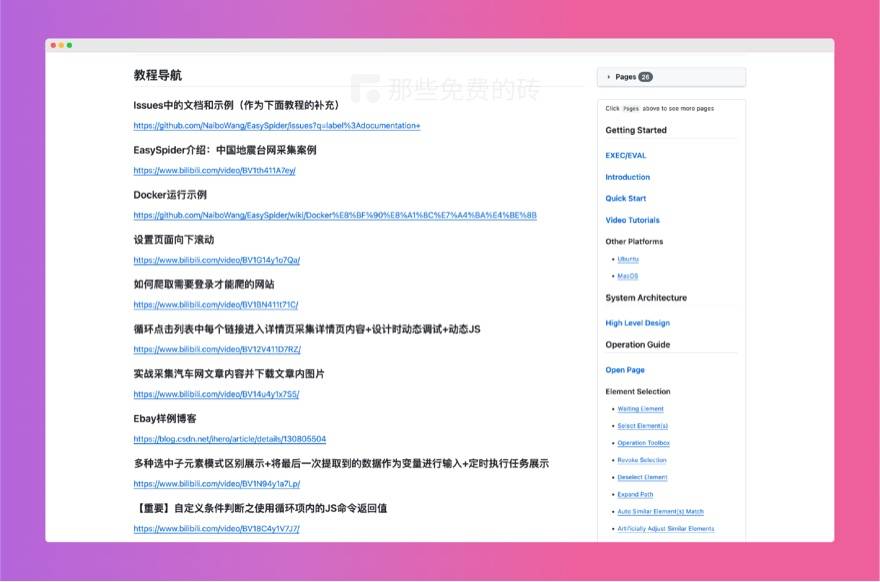Open the Video Tutorials sidebar page
The image size is (880, 582).
tap(632, 220)
